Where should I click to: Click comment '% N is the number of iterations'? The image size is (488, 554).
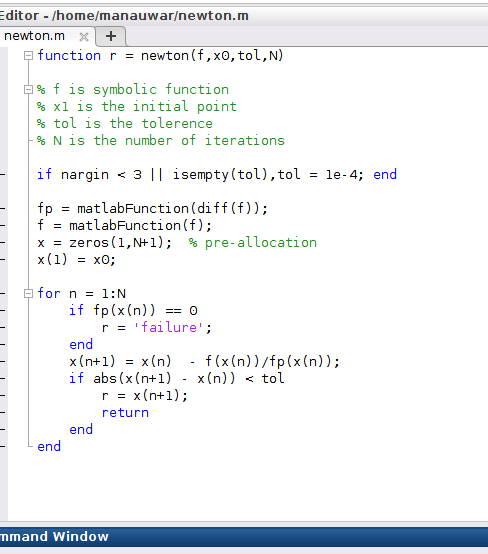(161, 141)
